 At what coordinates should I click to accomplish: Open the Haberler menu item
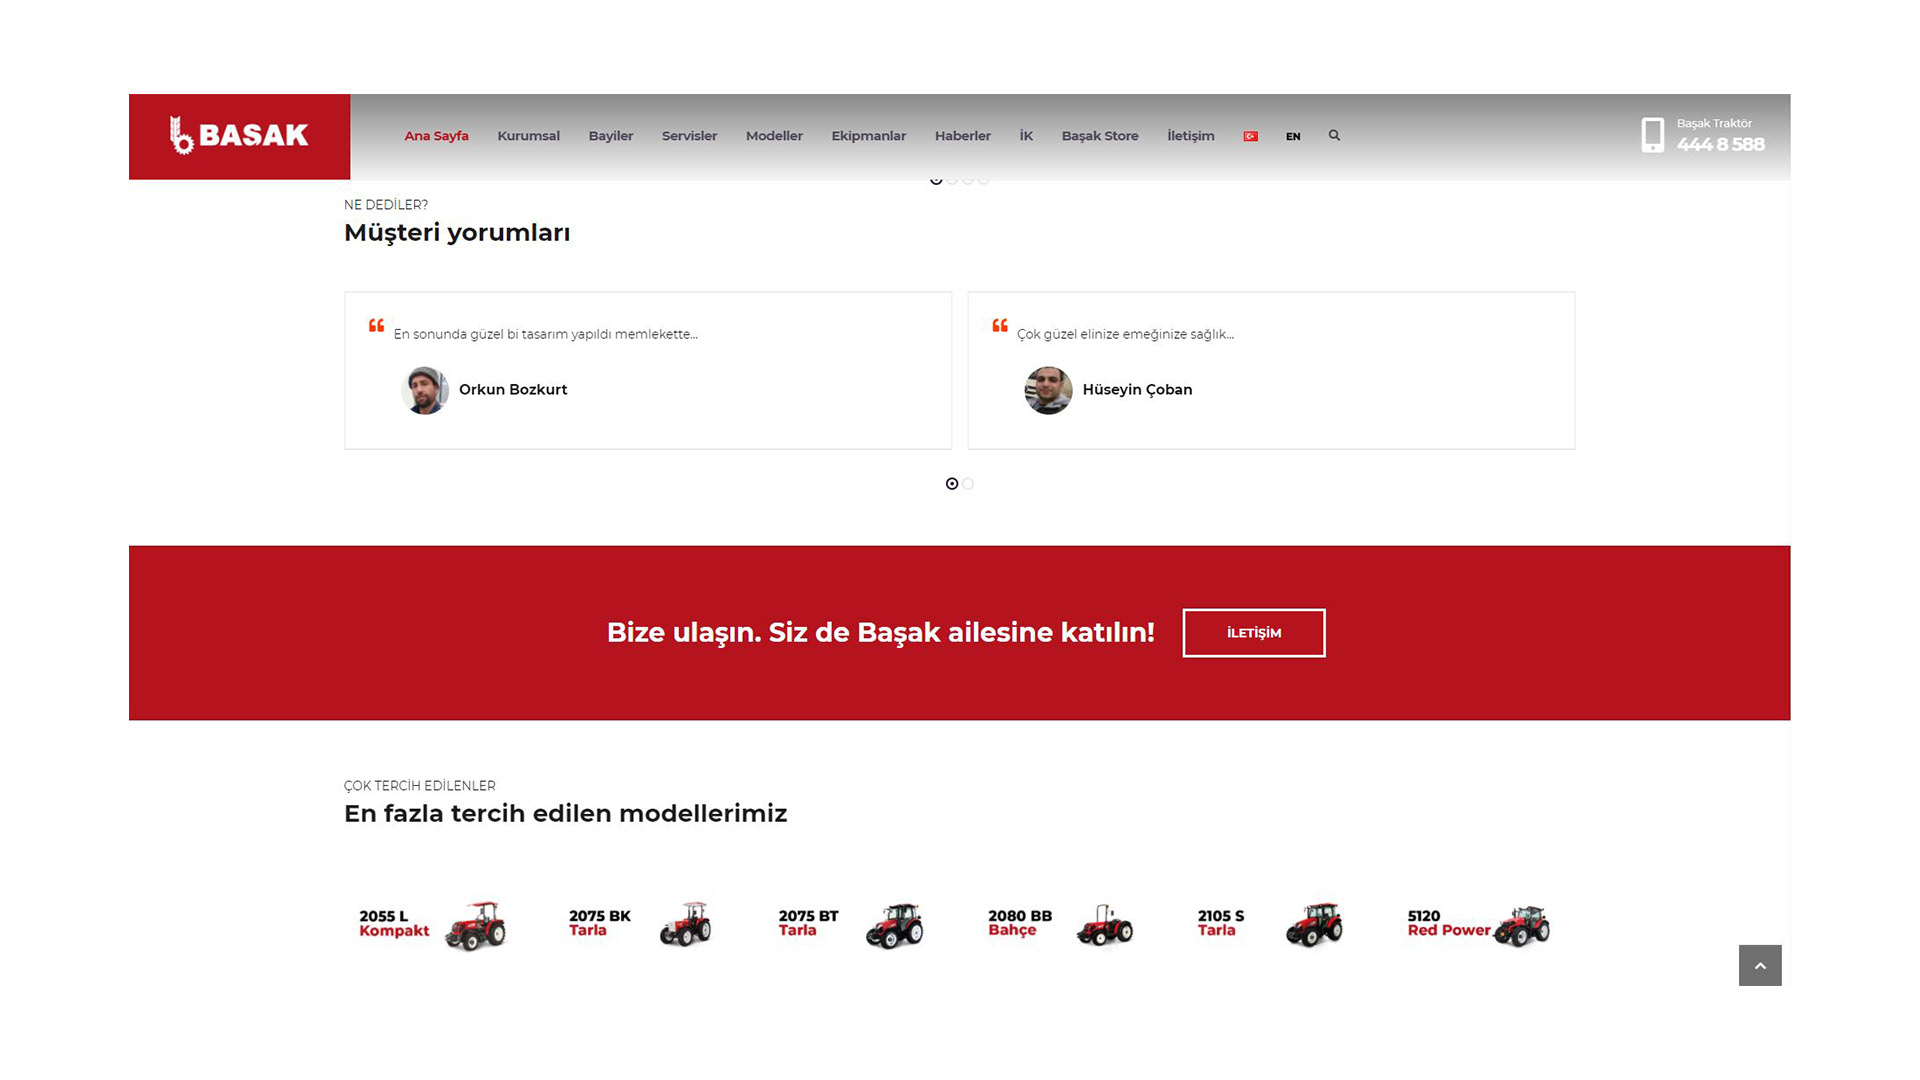click(x=962, y=136)
